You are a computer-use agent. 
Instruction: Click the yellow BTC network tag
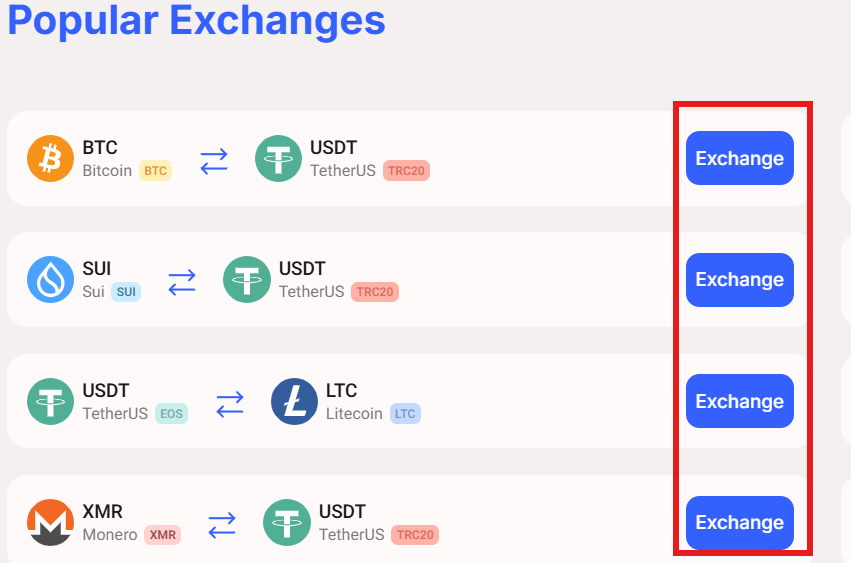(156, 170)
